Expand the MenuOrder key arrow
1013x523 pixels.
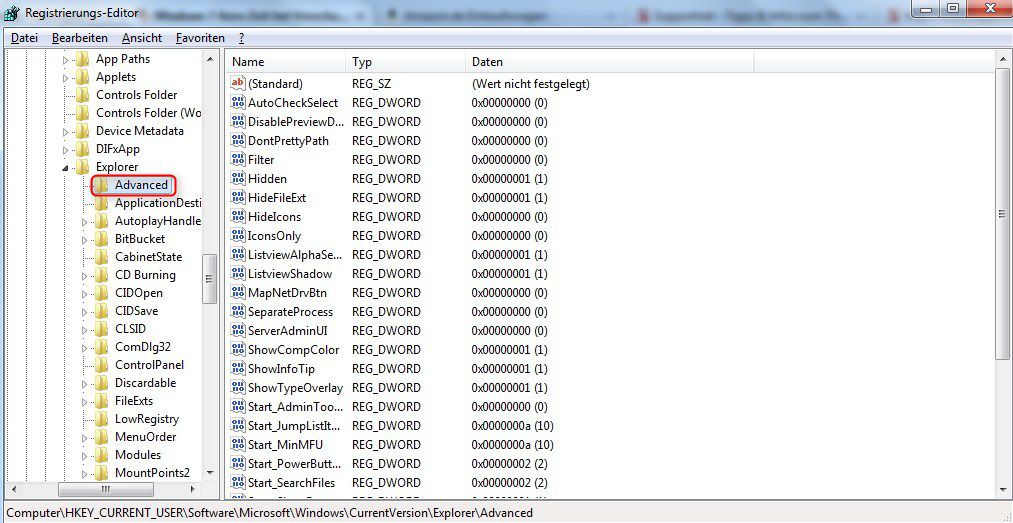pos(86,437)
